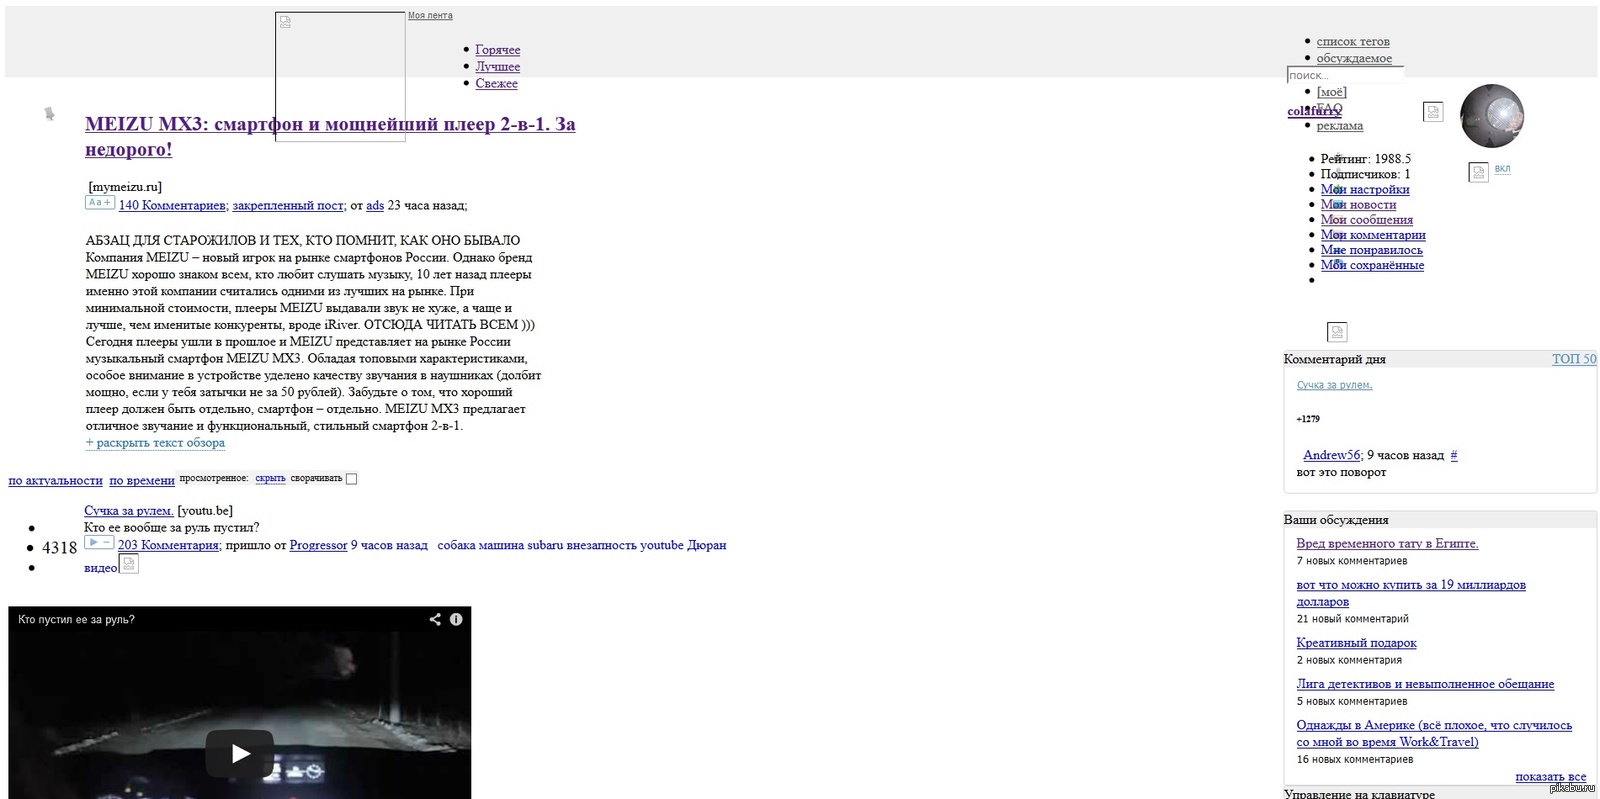The width and height of the screenshot is (1600, 799).
Task: Switch to the Горячее section
Action: point(497,50)
